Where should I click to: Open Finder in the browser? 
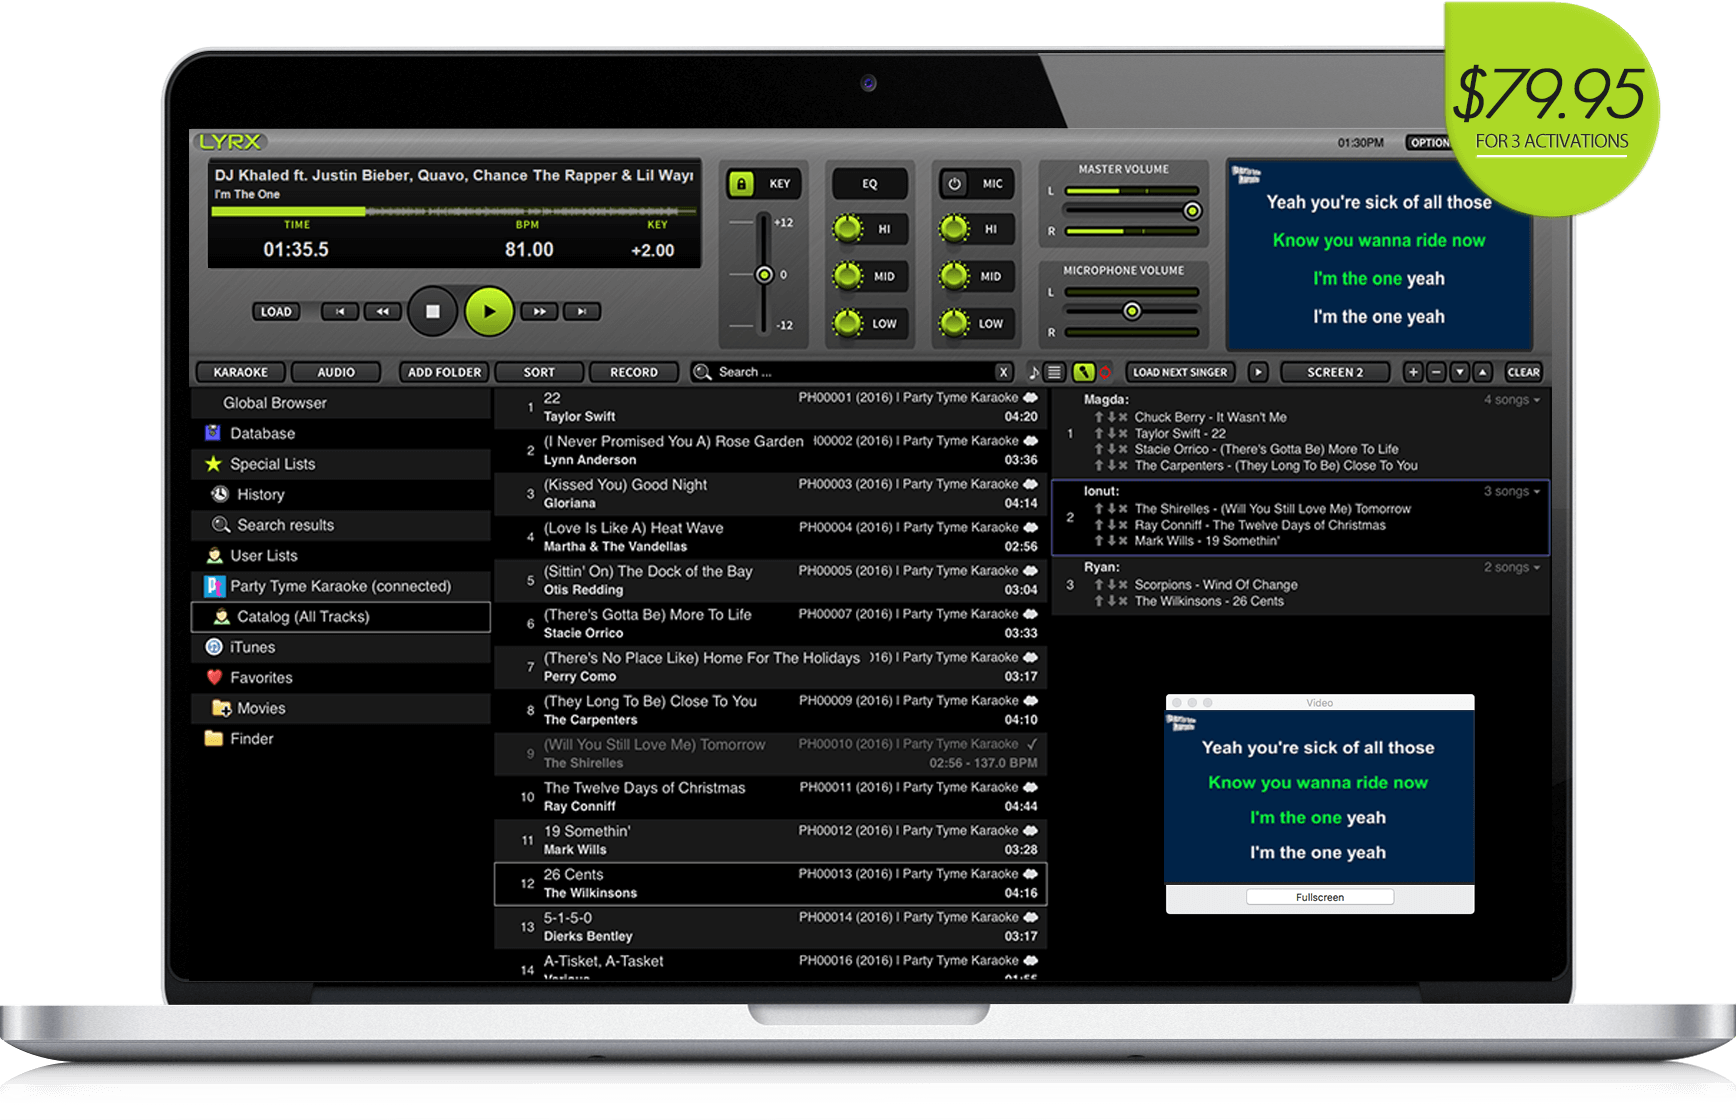click(340, 738)
